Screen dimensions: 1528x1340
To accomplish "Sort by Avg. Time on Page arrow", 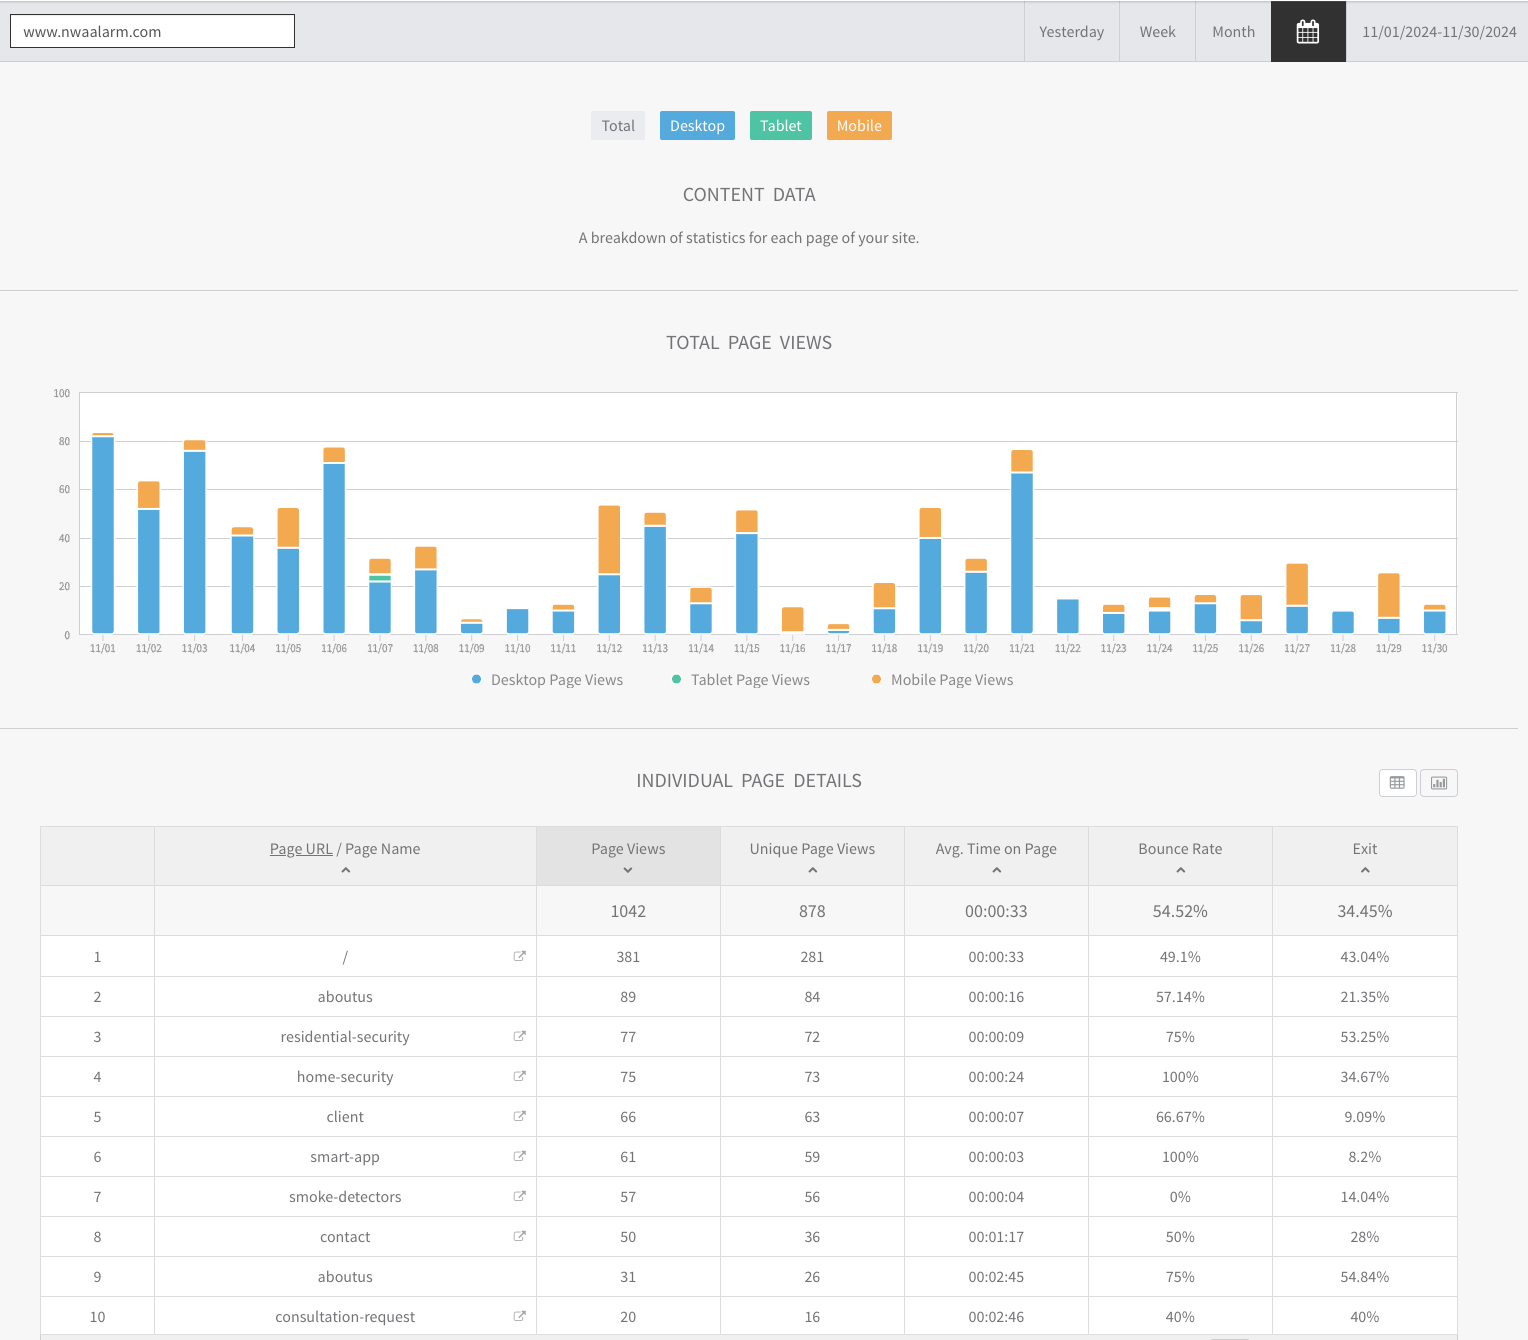I will (996, 870).
